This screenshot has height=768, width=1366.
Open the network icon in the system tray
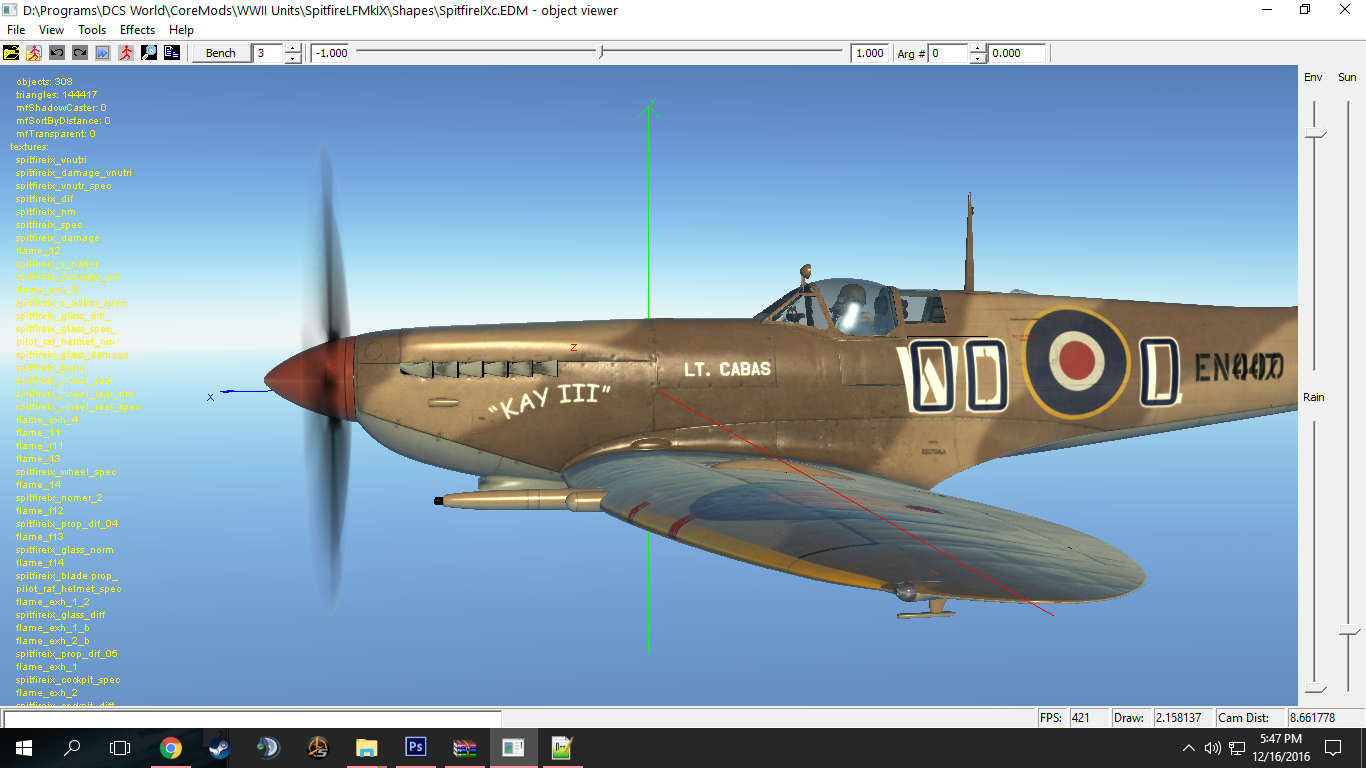point(1237,748)
